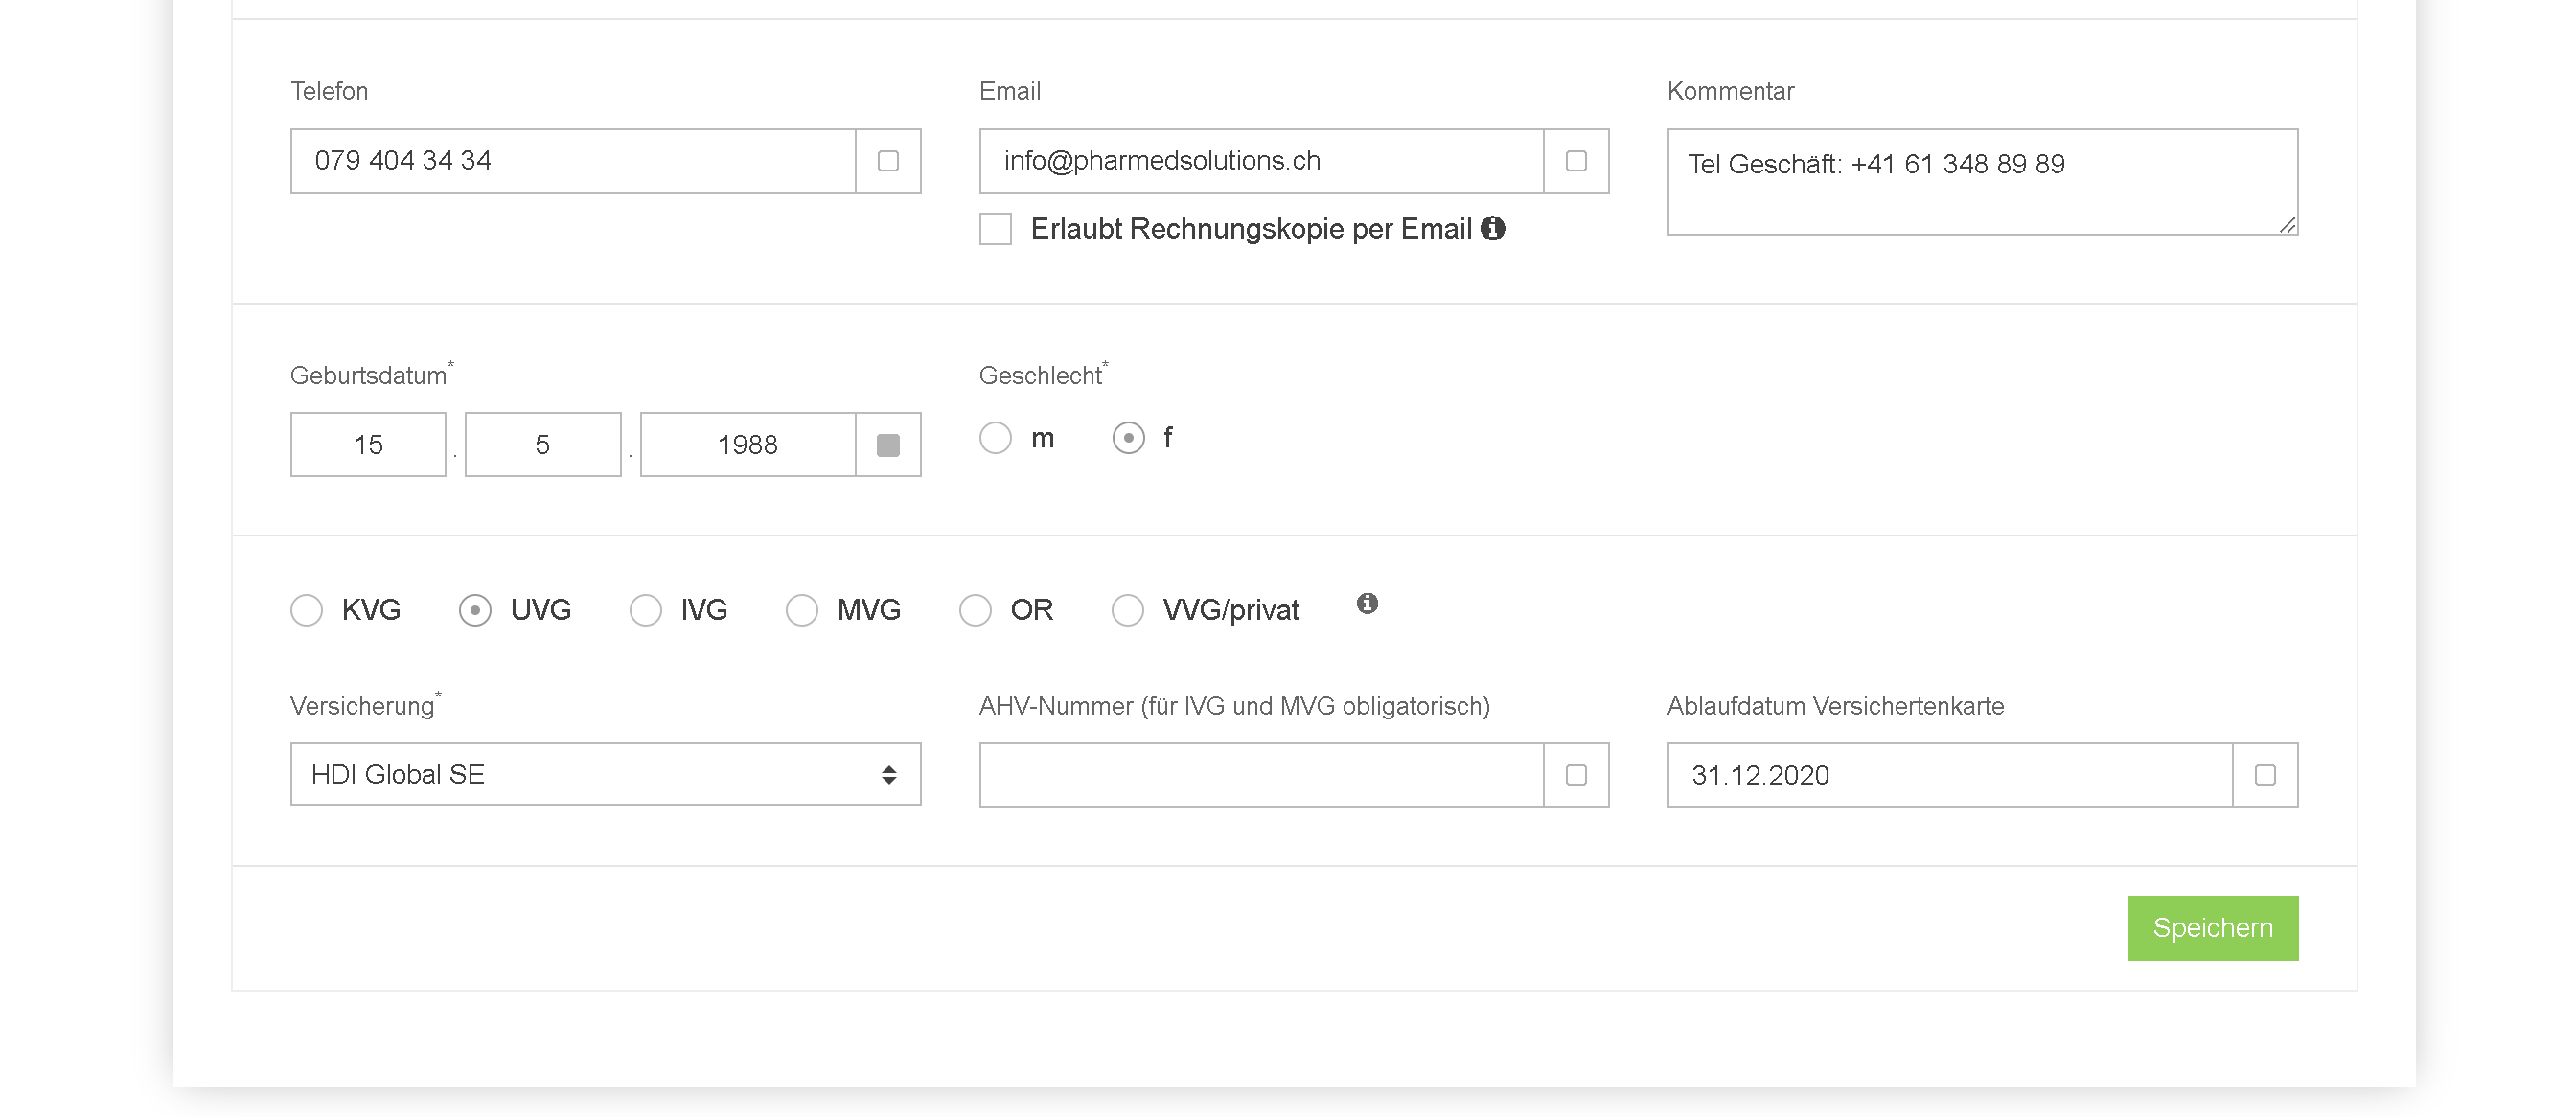Click the info icon next to Erlaubt Rechnungskopie
Screen dimensions: 2576x1117
[1492, 228]
